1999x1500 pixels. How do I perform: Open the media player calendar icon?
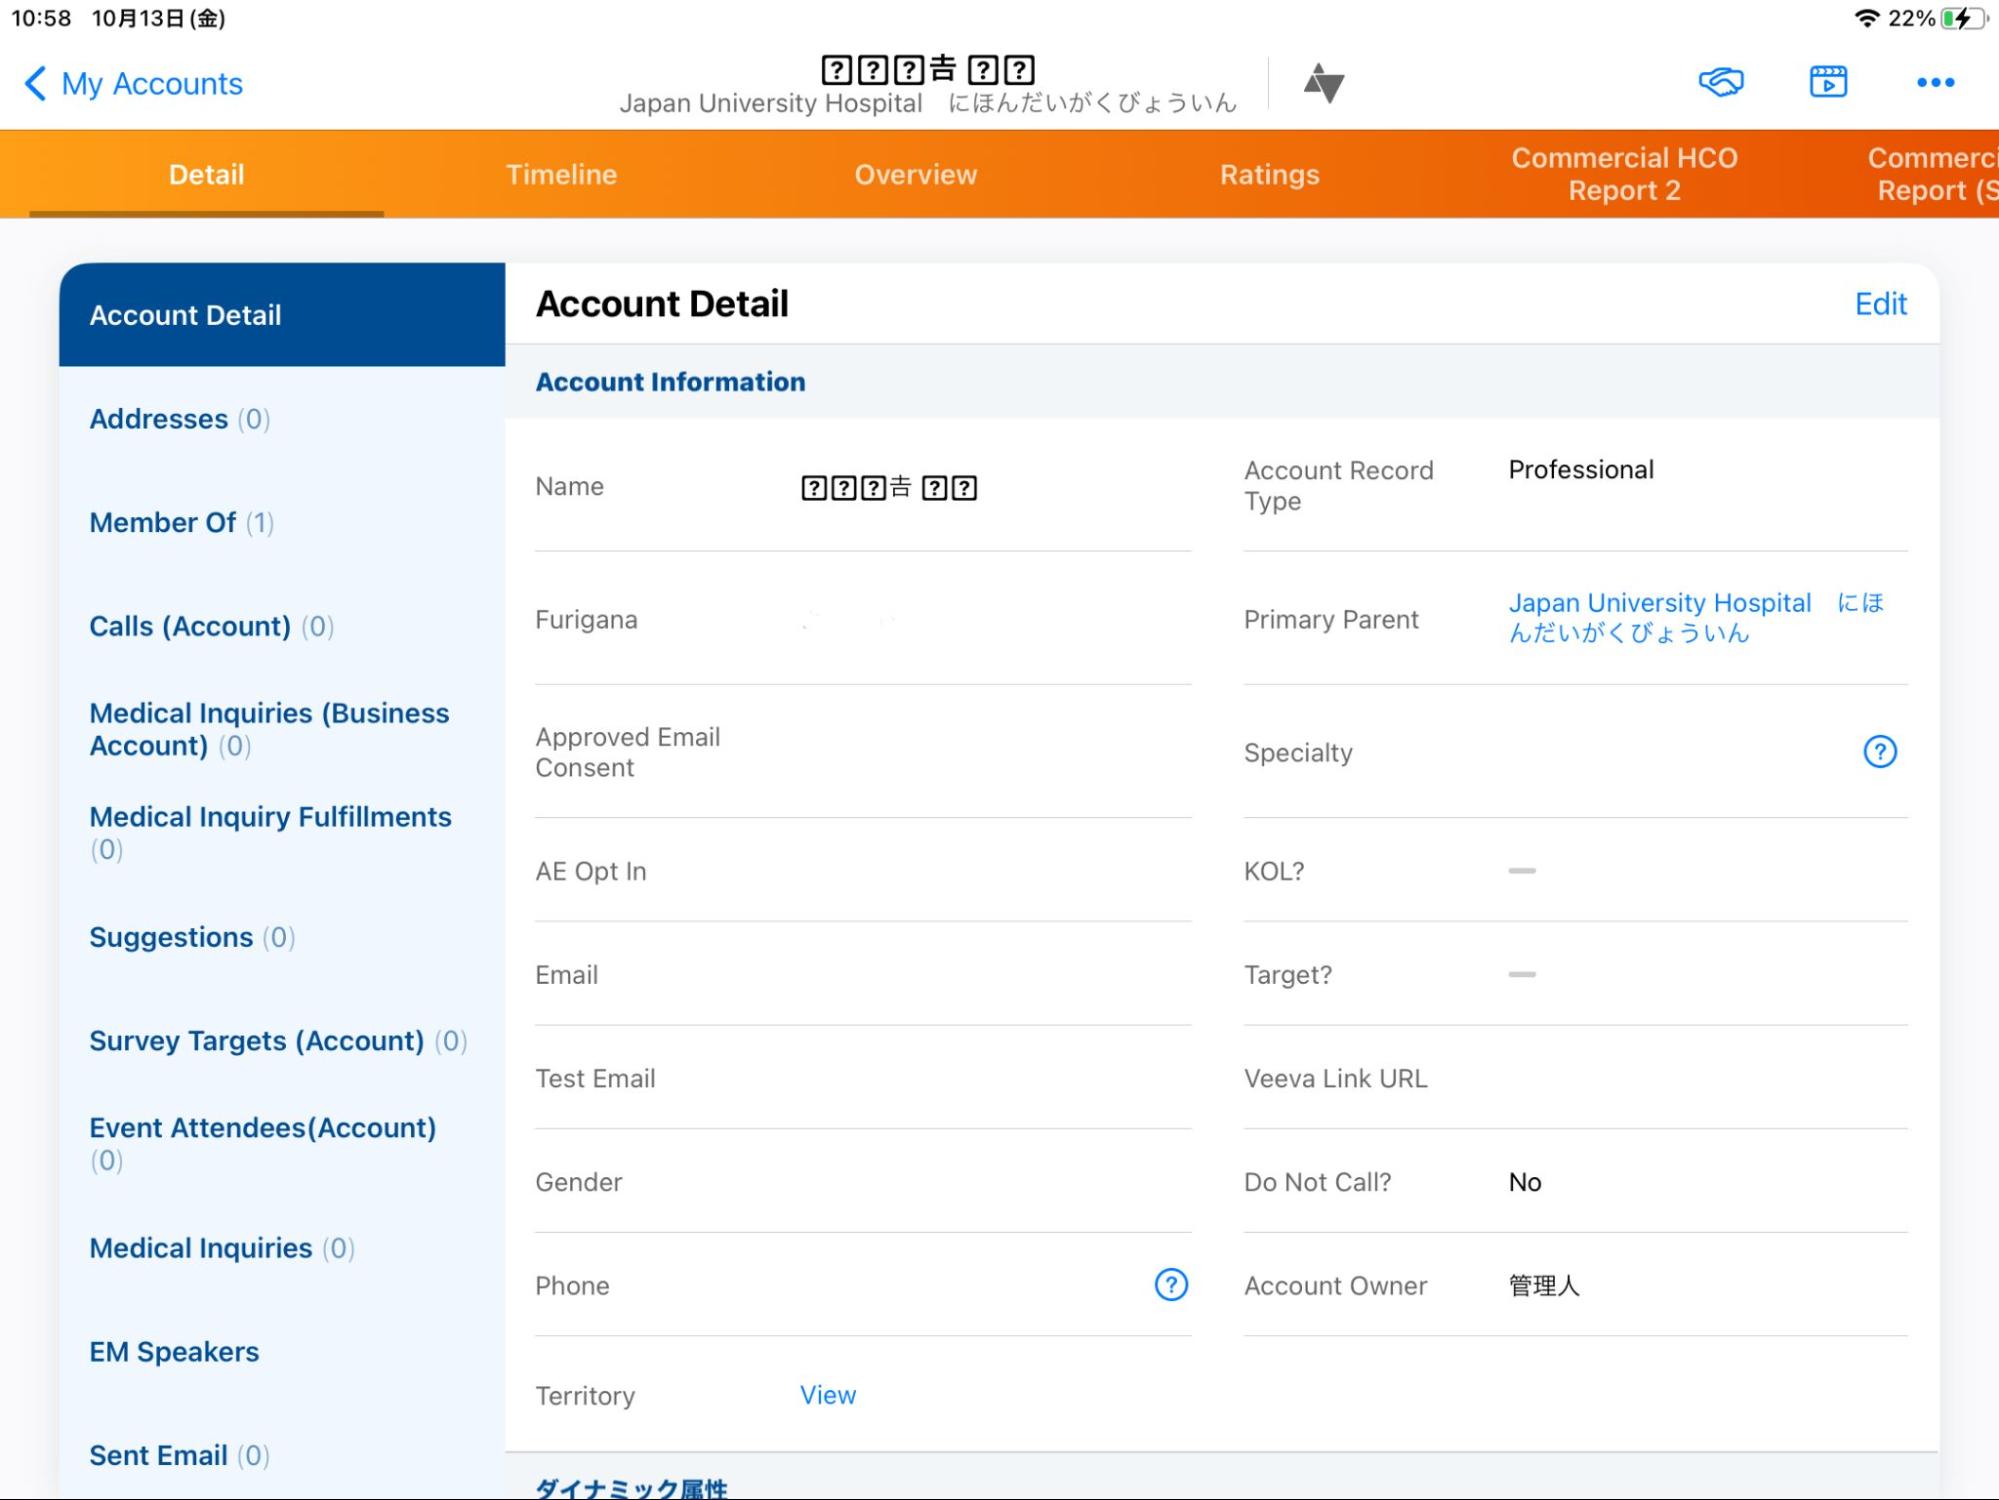[x=1828, y=82]
